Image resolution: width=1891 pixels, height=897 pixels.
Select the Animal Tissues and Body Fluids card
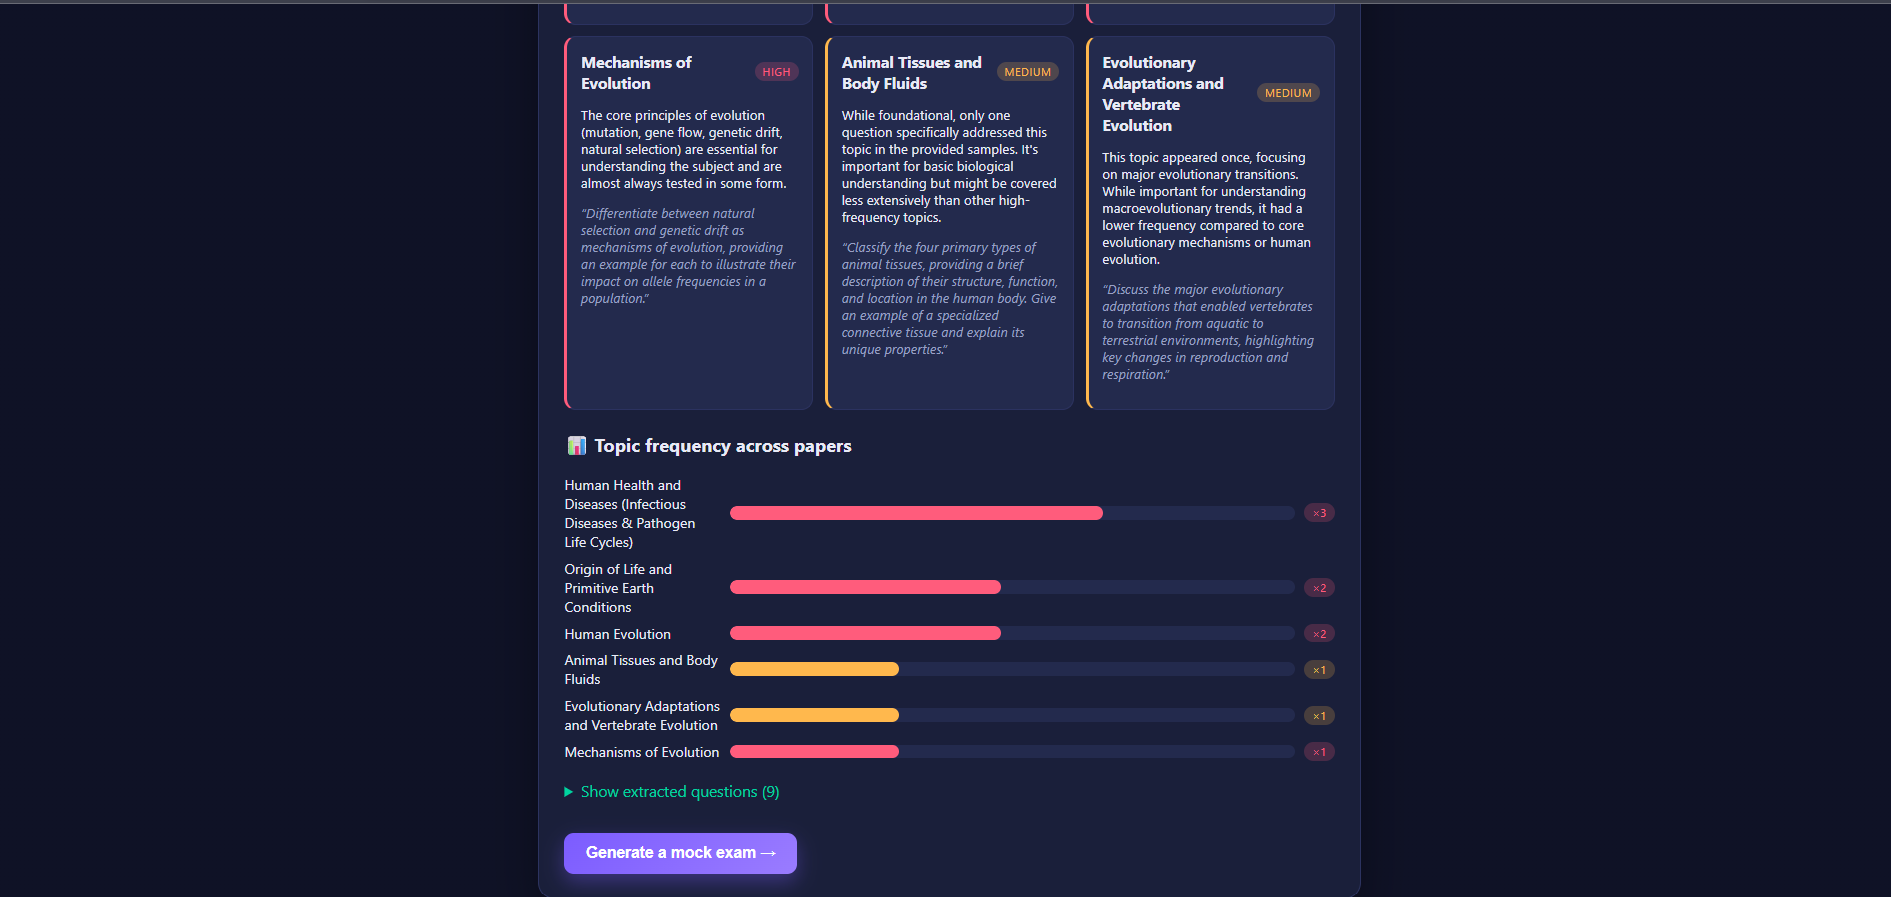(949, 223)
